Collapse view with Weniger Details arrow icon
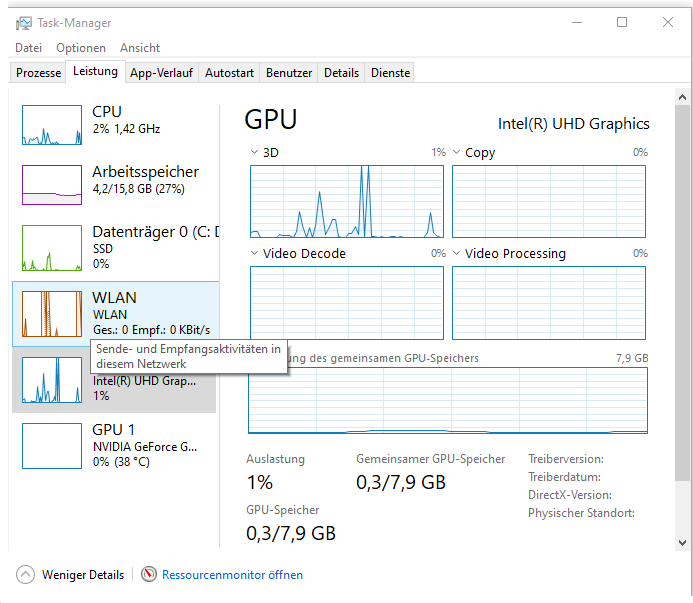This screenshot has height=603, width=693. (25, 575)
